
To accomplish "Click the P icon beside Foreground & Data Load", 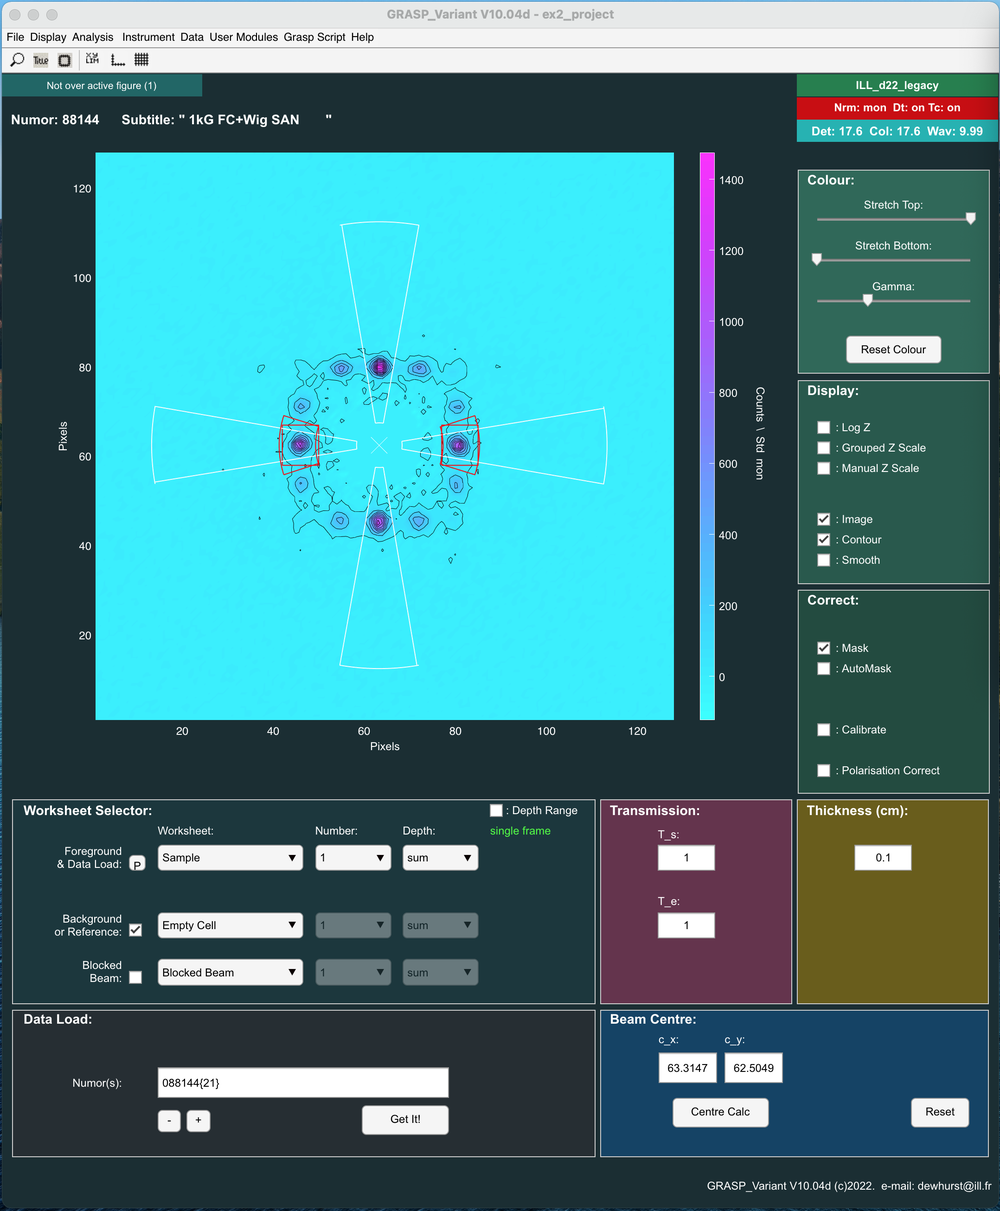I will coord(136,861).
